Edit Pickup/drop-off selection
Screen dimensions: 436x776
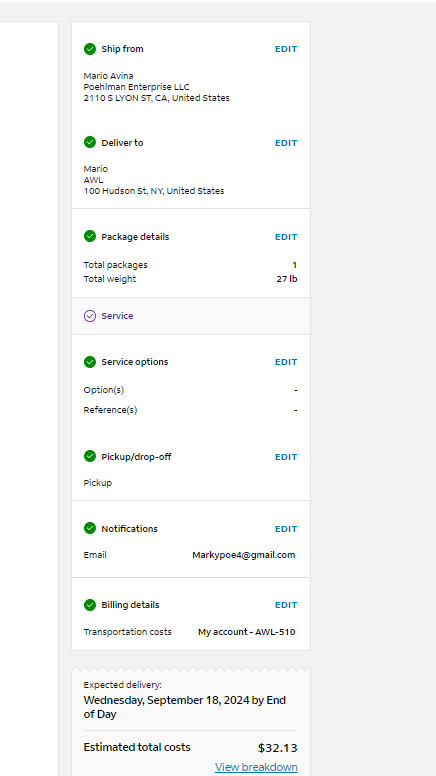(x=286, y=457)
